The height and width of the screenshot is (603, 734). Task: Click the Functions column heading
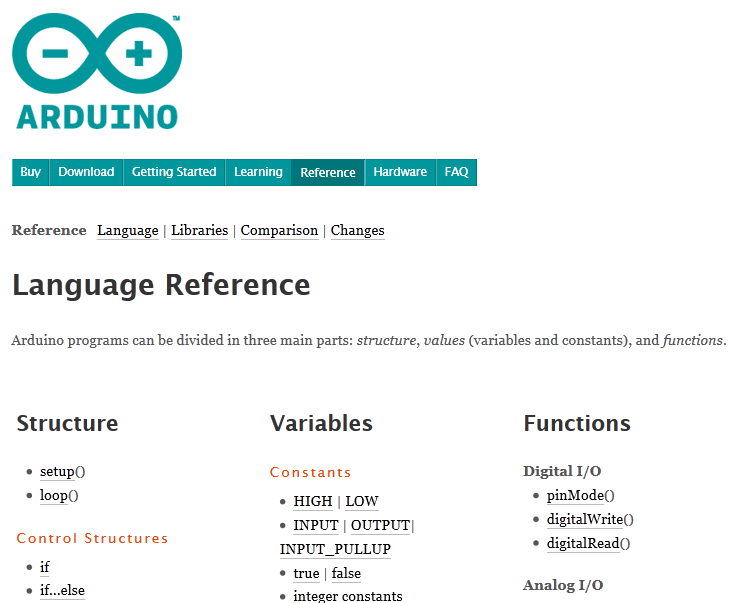(577, 423)
